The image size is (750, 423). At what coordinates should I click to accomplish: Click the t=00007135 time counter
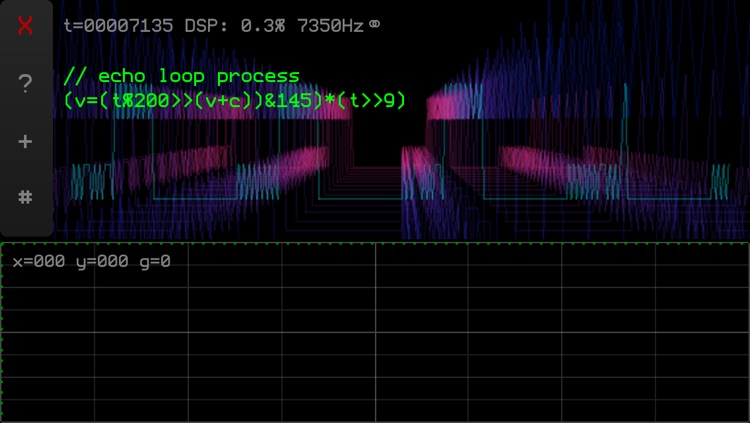click(x=118, y=25)
